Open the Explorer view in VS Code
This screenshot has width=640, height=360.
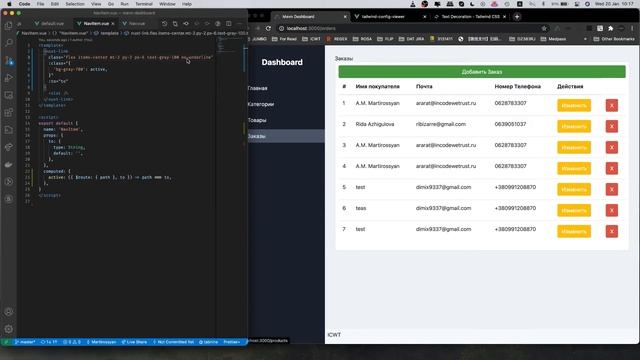click(x=9, y=25)
